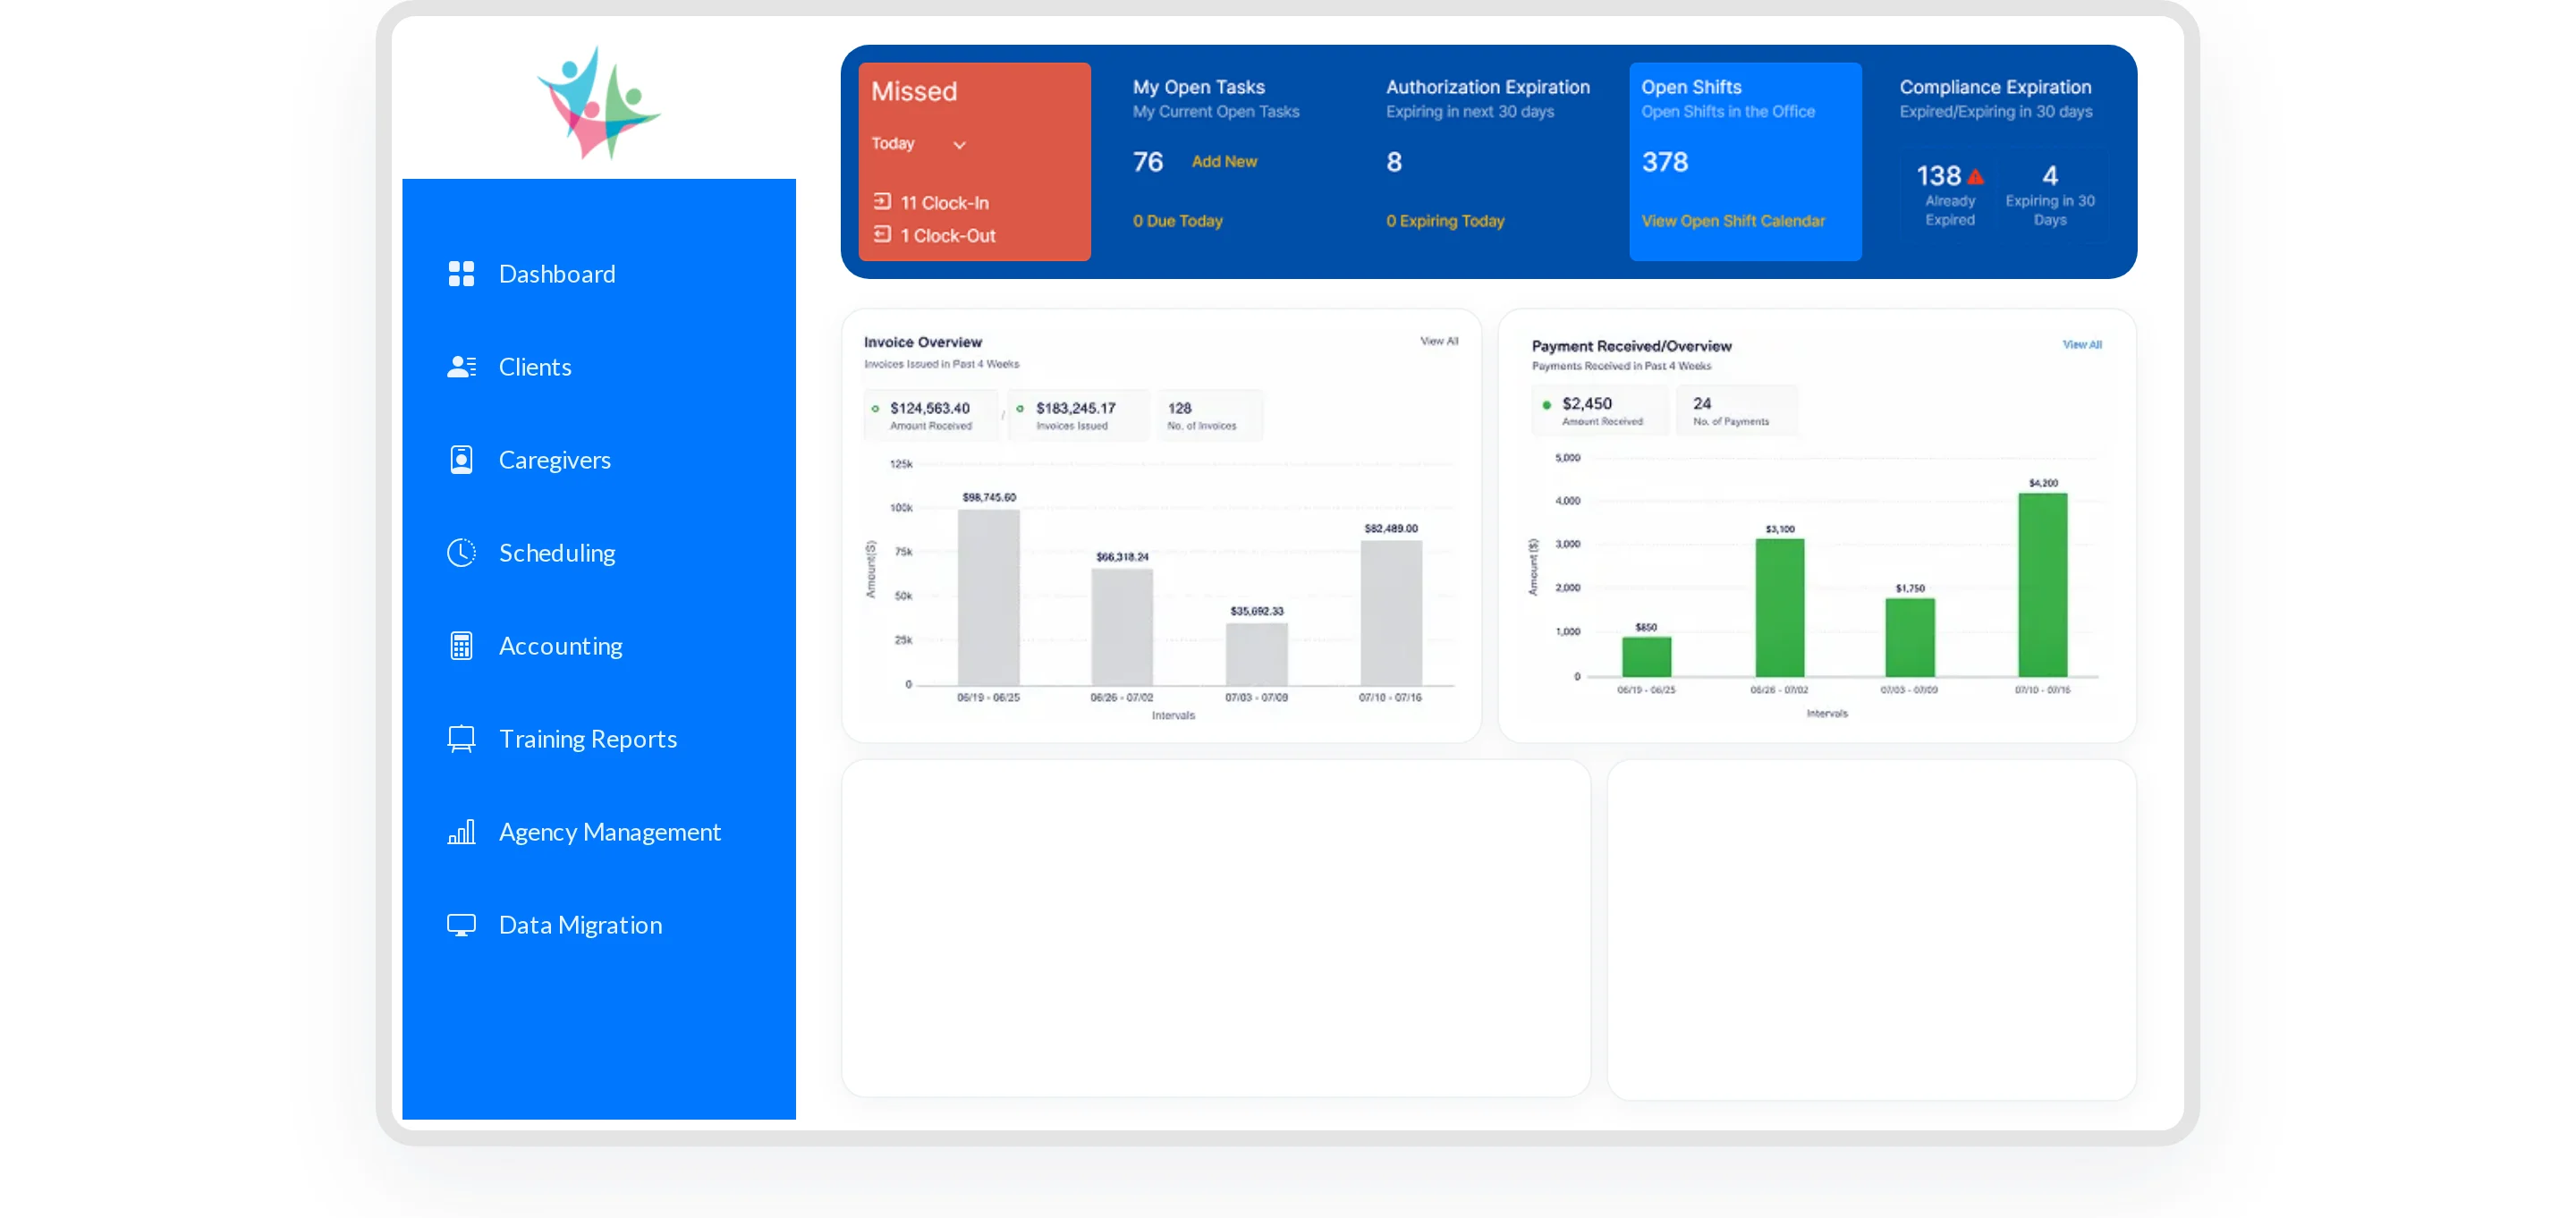The width and height of the screenshot is (2576, 1218).
Task: Open View Open Shift Calendar link
Action: 1733,221
